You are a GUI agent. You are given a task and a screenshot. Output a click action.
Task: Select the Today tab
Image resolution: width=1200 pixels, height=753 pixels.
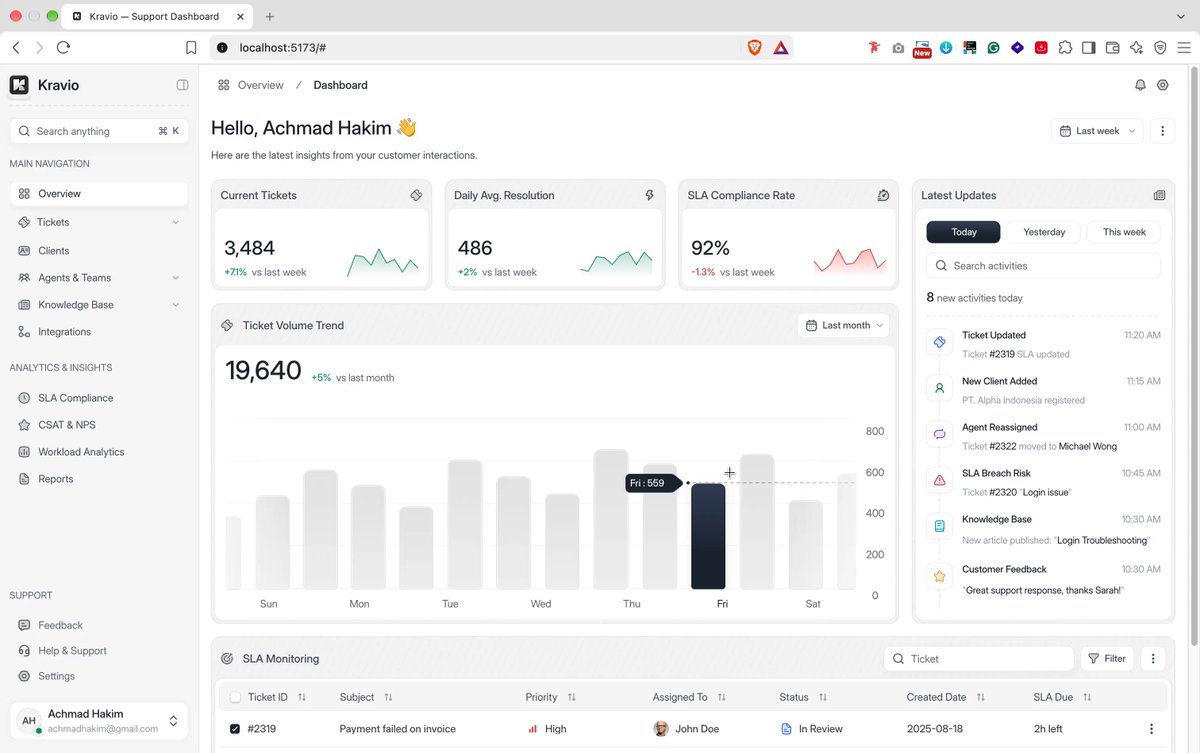(x=964, y=232)
